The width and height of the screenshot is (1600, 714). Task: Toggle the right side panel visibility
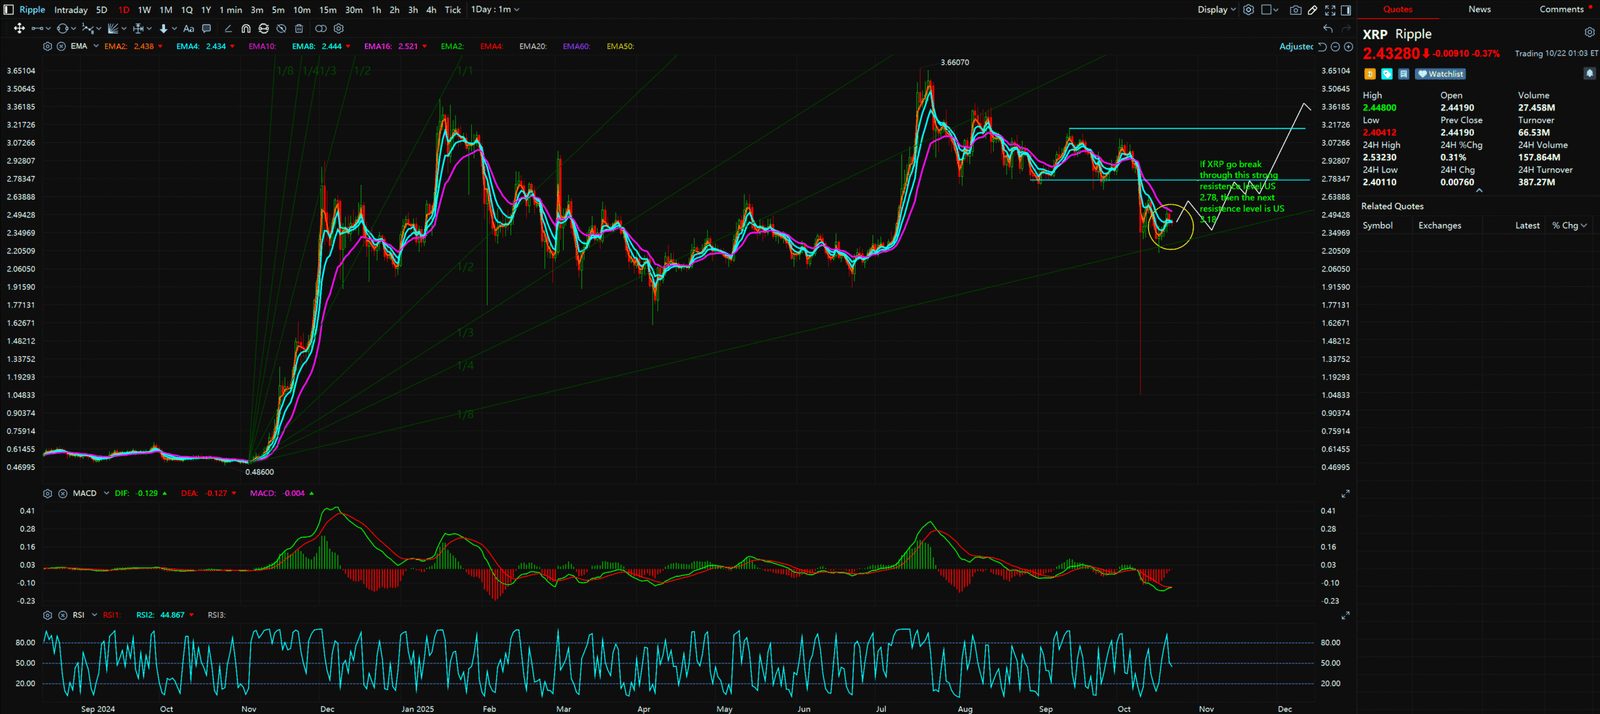[1346, 10]
